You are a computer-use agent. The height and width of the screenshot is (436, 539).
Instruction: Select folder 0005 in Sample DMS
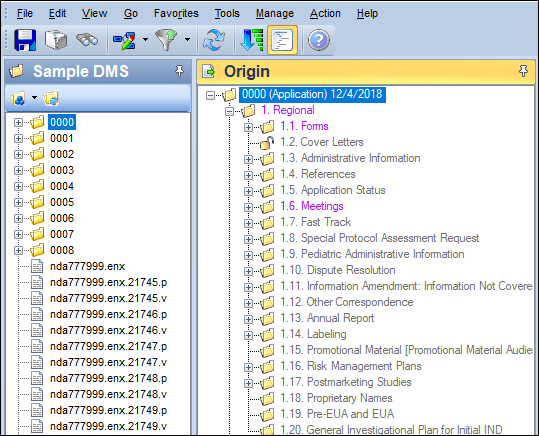(62, 202)
